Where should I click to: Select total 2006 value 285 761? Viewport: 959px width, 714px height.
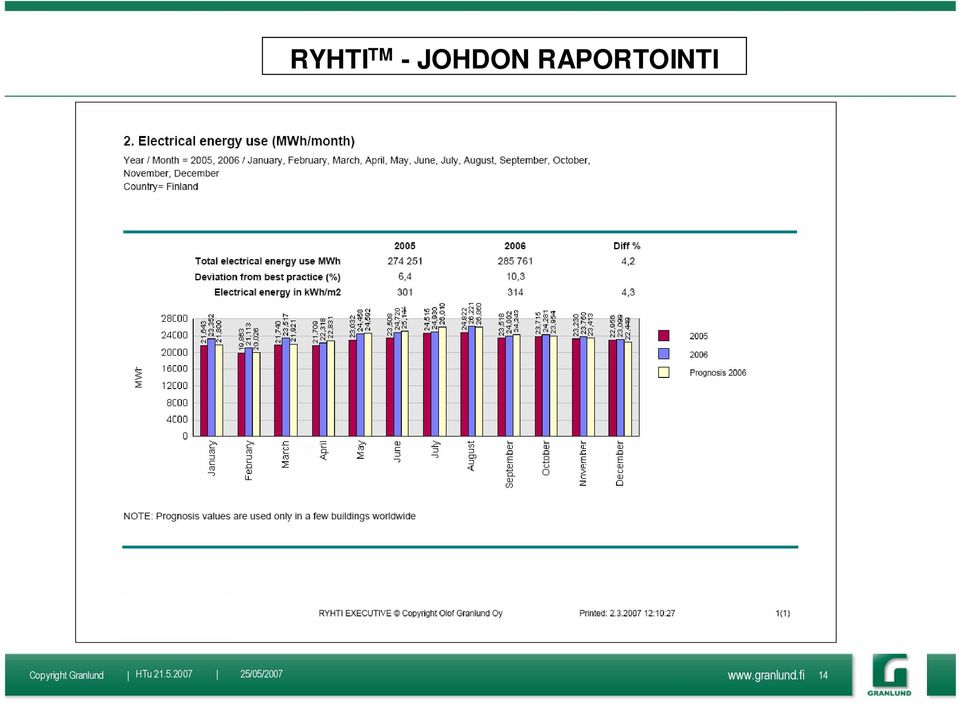tap(515, 261)
